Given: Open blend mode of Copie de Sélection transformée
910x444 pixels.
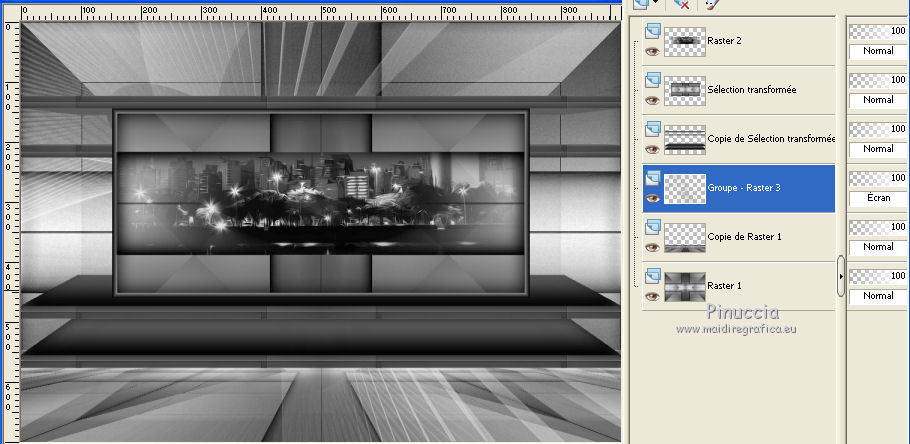Looking at the screenshot, I should (x=879, y=149).
